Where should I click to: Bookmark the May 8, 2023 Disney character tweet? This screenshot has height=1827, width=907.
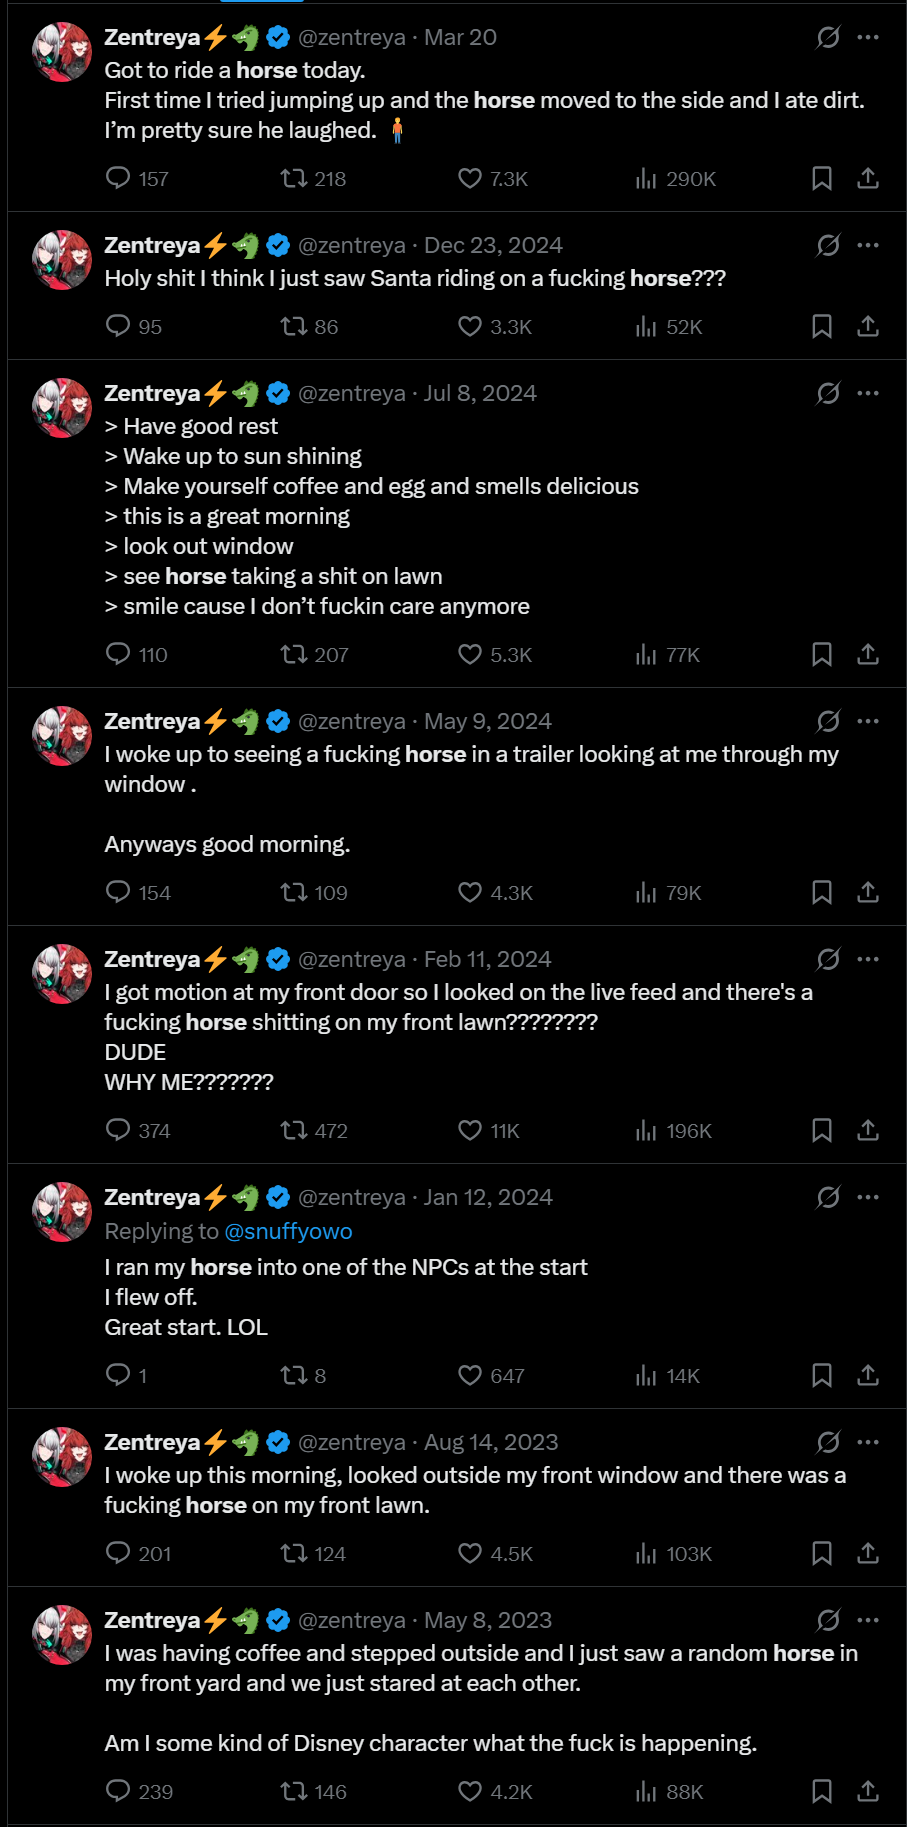click(822, 1791)
